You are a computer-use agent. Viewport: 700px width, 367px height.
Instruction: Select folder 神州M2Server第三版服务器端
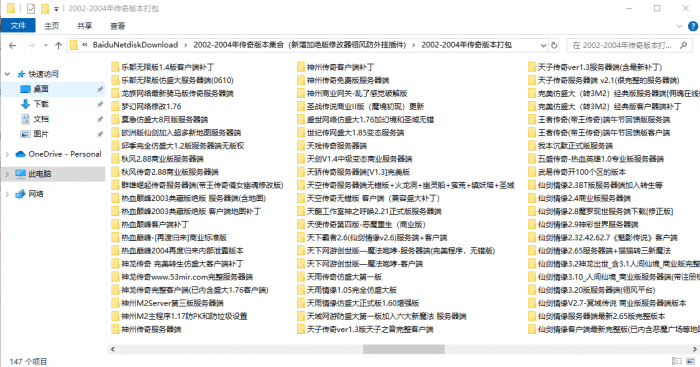pos(167,303)
